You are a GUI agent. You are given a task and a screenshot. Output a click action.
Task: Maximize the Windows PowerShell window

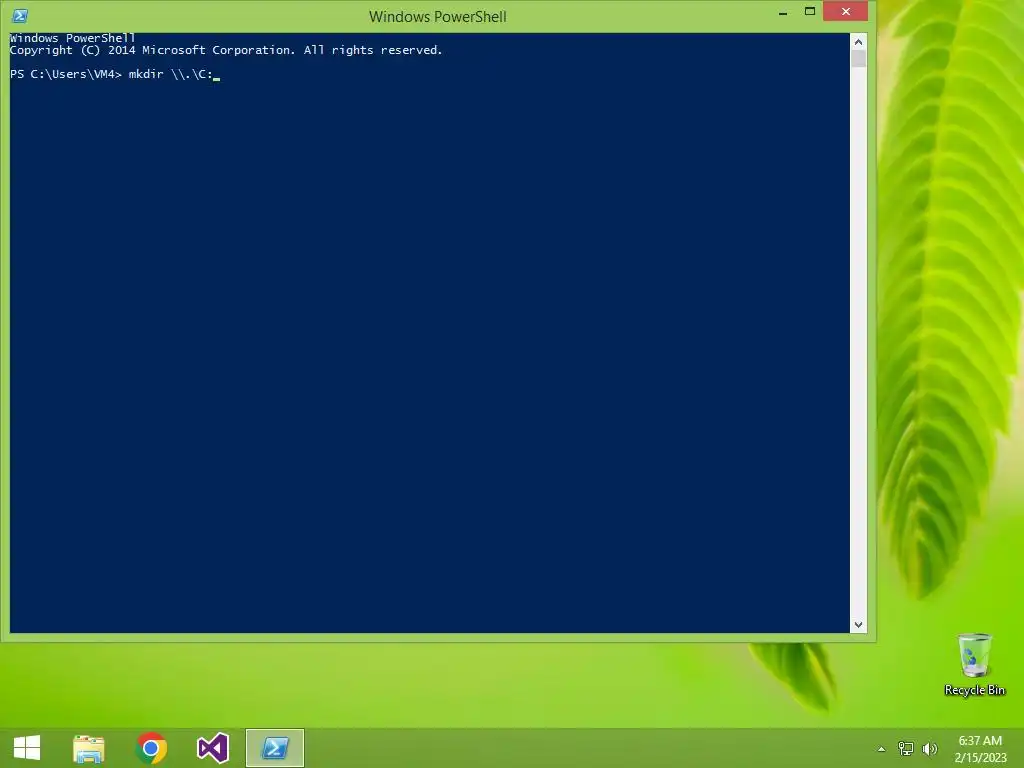pos(810,12)
